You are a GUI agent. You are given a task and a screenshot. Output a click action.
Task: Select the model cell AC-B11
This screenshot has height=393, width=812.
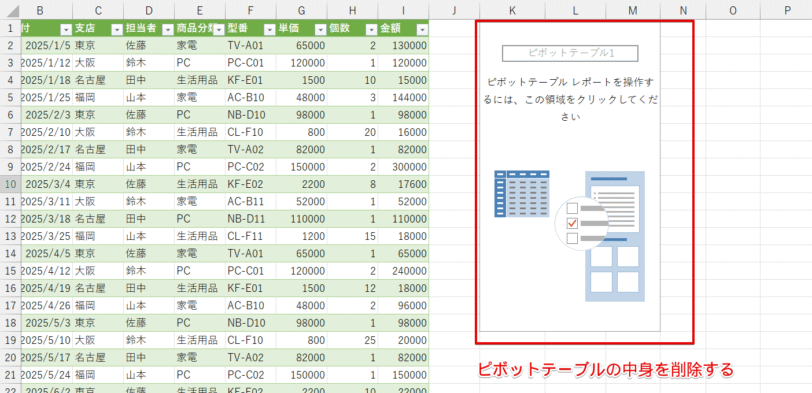pyautogui.click(x=251, y=201)
